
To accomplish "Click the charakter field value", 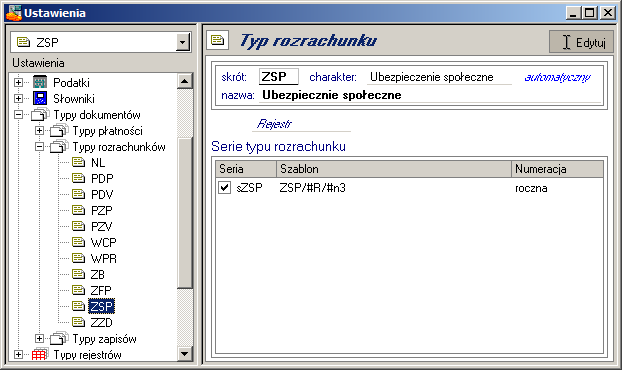I will 439,77.
